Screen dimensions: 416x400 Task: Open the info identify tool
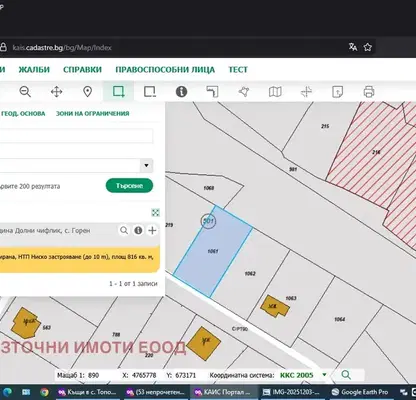(x=181, y=91)
